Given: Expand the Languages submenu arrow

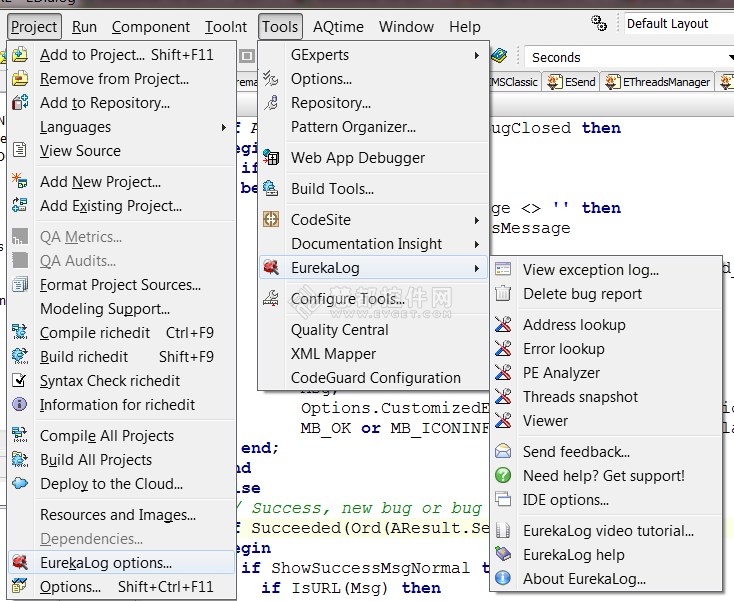Looking at the screenshot, I should [224, 127].
